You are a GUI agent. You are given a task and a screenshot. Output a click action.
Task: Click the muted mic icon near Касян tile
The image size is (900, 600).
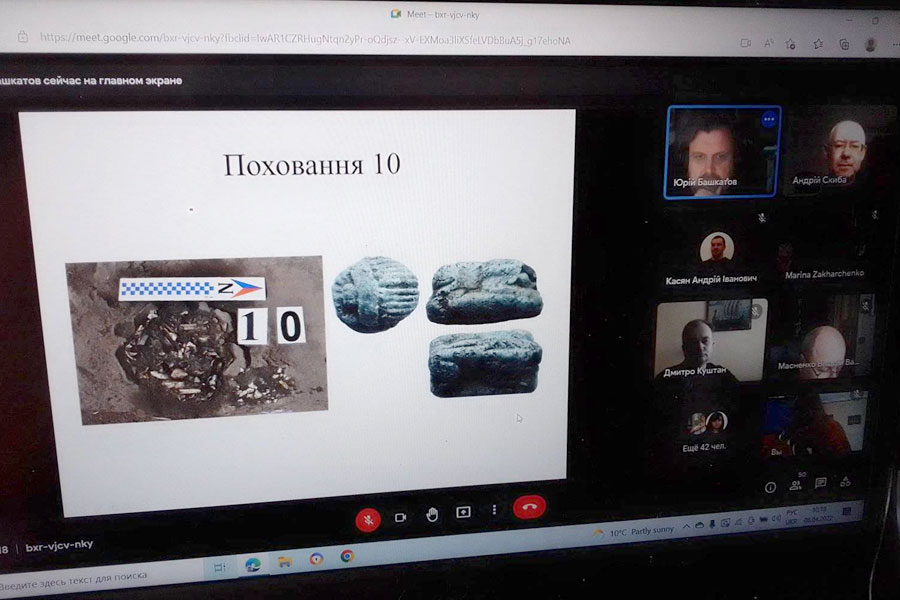(762, 218)
